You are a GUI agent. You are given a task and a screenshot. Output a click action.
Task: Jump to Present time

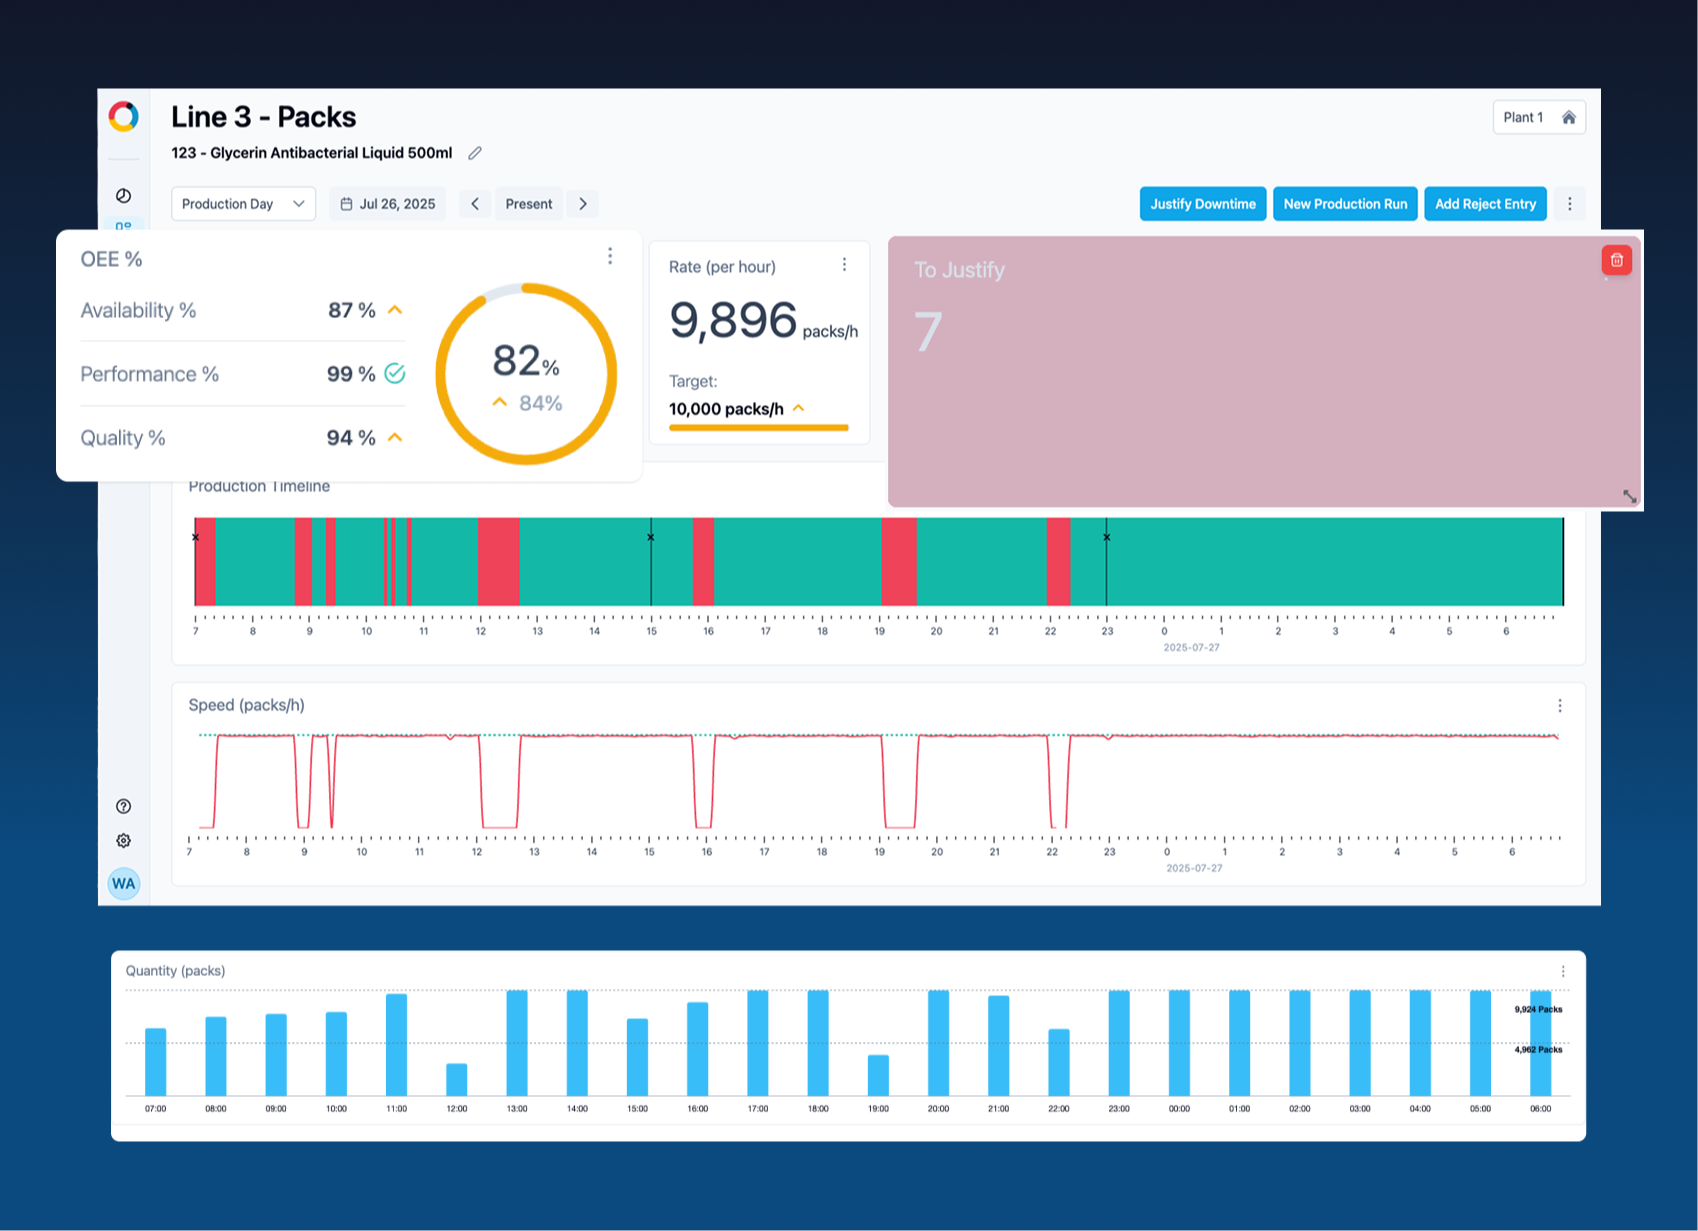pos(529,204)
